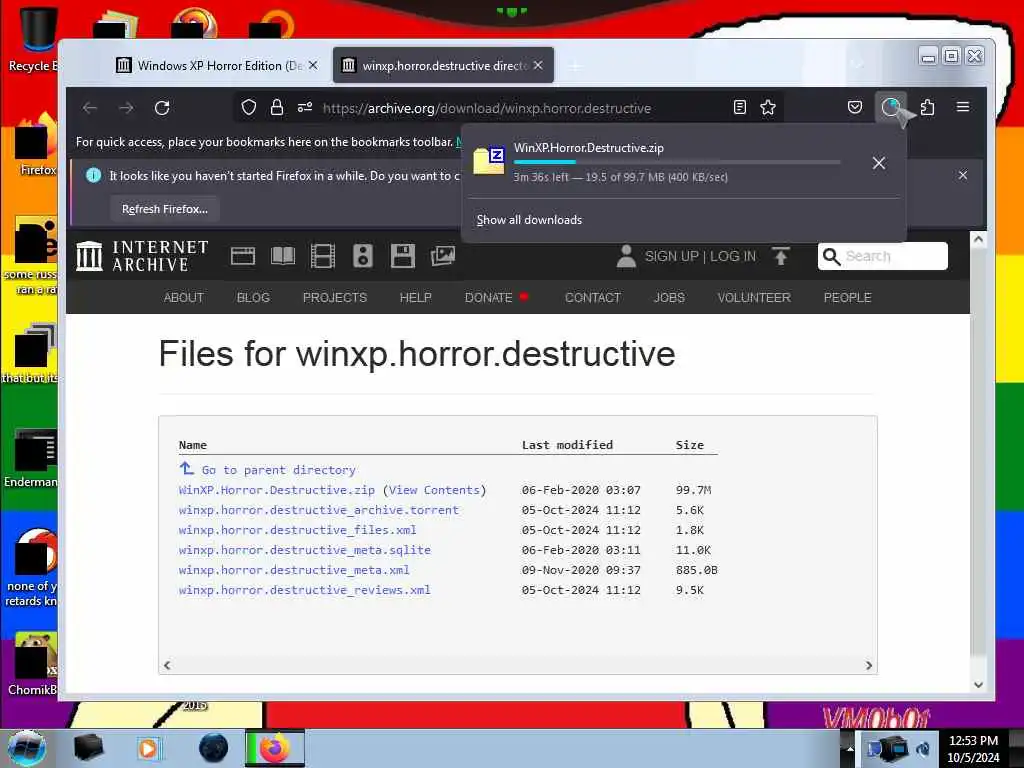Close the winxp.horror.destructive directory tab

coord(538,65)
